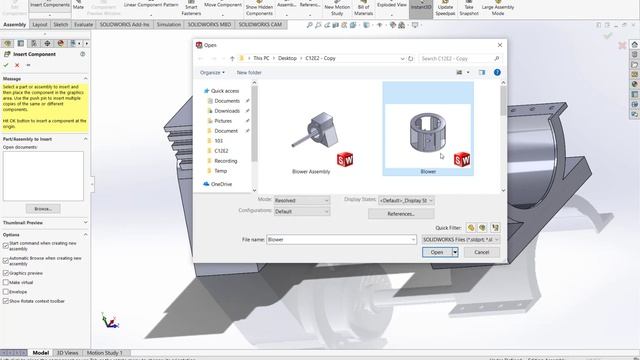Click the Take Snapshot tool

[469, 8]
